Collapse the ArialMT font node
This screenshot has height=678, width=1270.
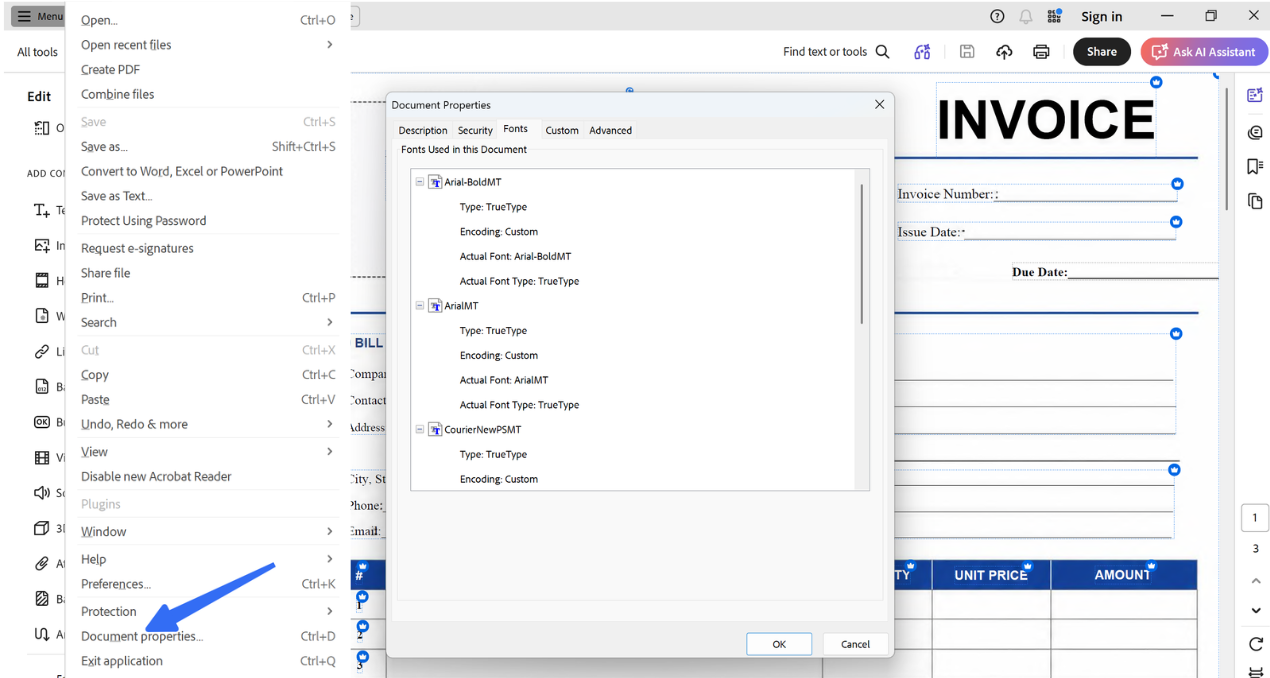point(420,306)
